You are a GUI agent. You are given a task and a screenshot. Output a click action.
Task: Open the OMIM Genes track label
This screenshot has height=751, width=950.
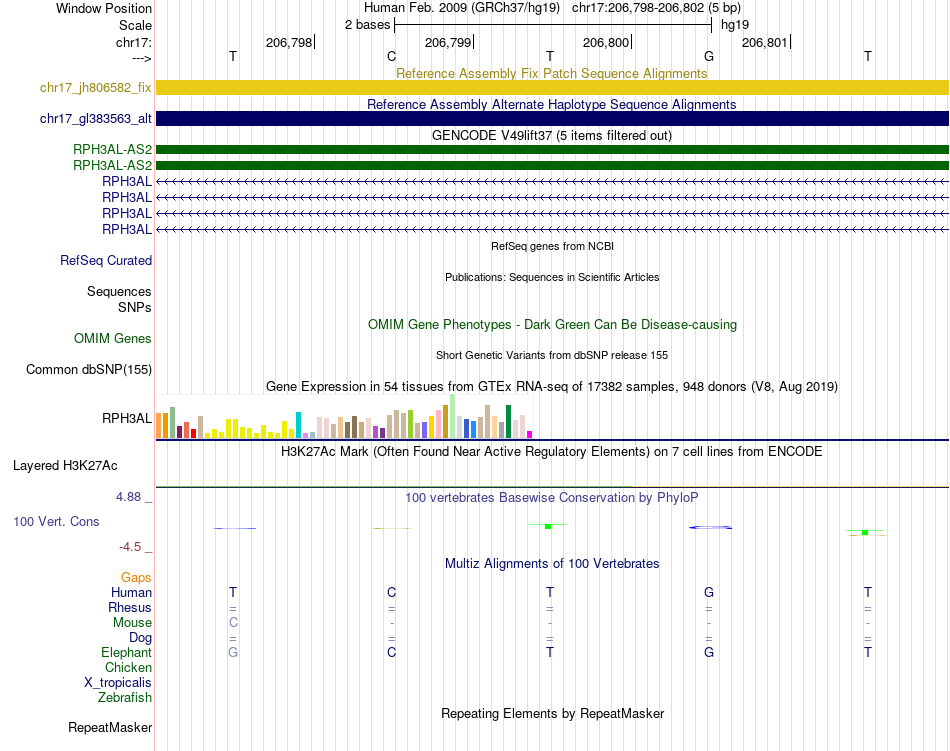pos(113,339)
